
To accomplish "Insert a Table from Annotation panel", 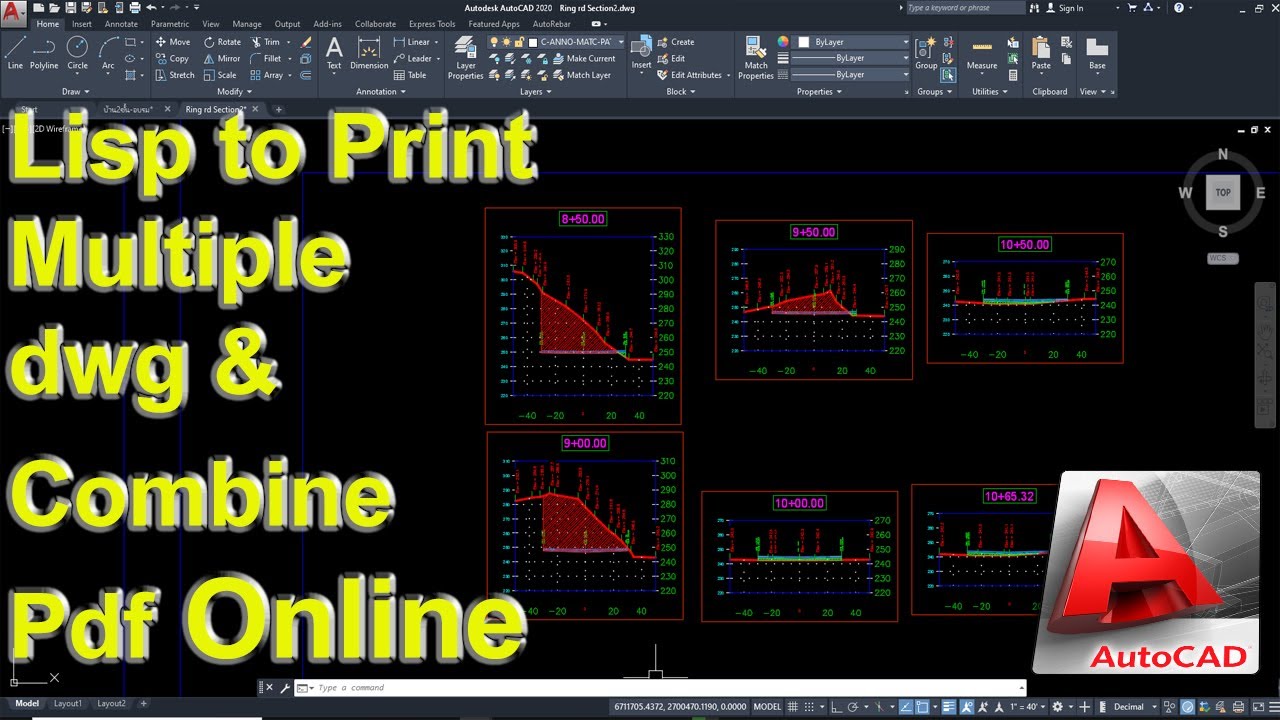I will click(410, 75).
